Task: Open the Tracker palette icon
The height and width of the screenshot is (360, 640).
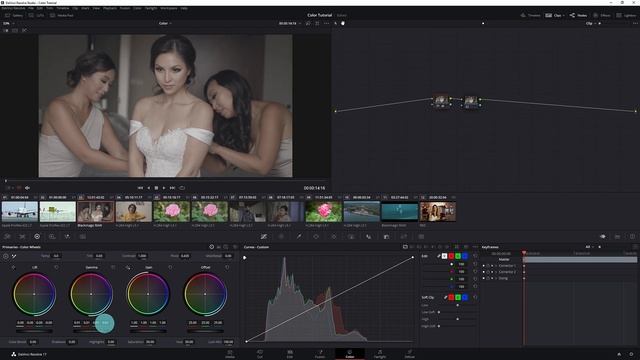Action: point(333,236)
